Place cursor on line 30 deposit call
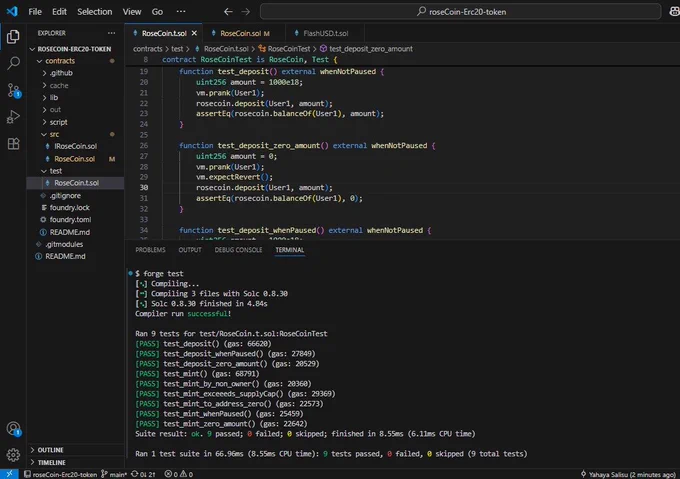The height and width of the screenshot is (479, 680). tap(264, 188)
